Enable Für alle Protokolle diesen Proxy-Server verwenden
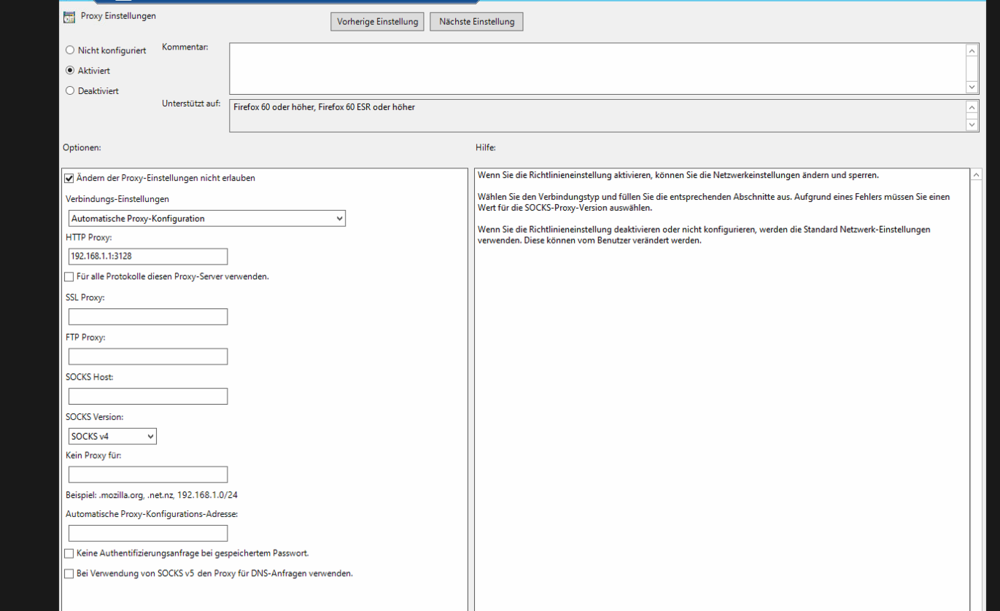 tap(69, 277)
